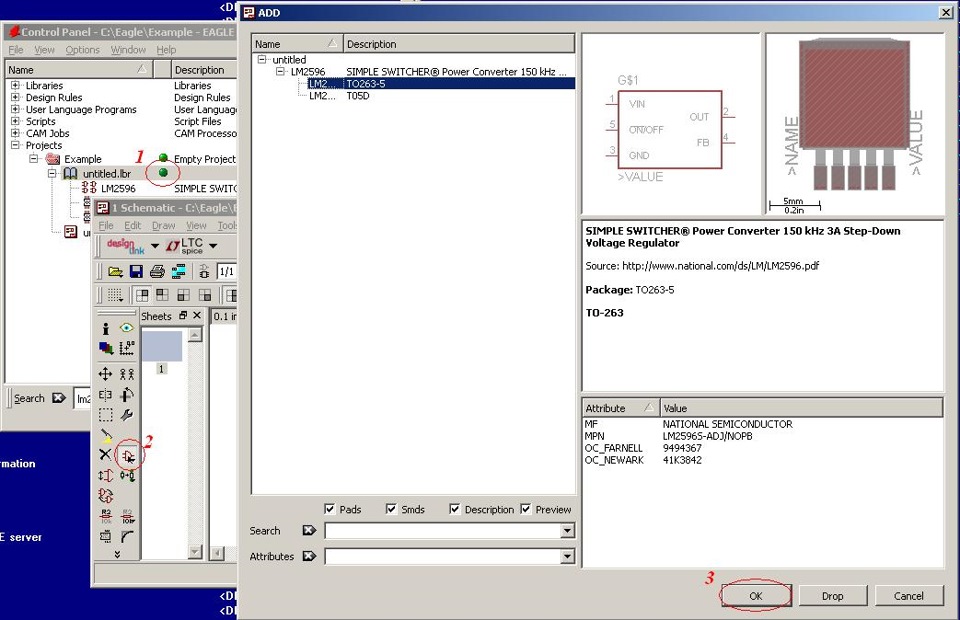
Task: Click the Cancel button
Action: coord(908,596)
